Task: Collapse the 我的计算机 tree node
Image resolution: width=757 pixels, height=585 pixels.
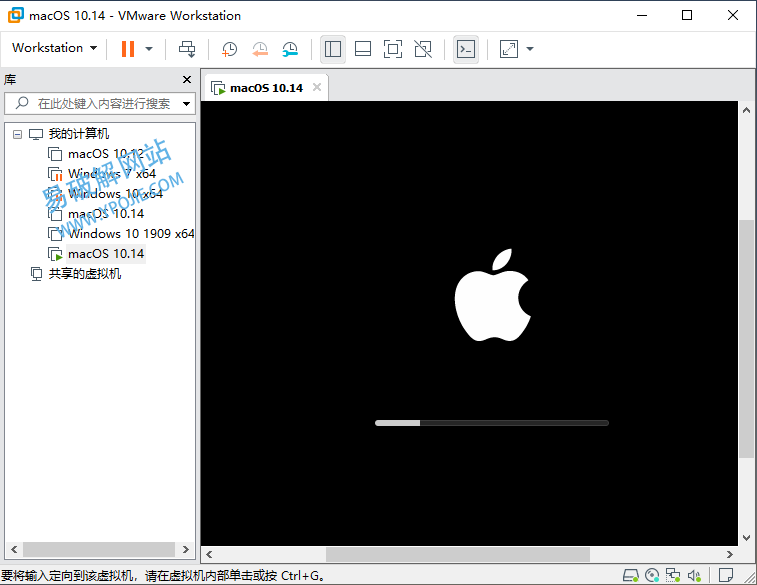Action: tap(17, 134)
